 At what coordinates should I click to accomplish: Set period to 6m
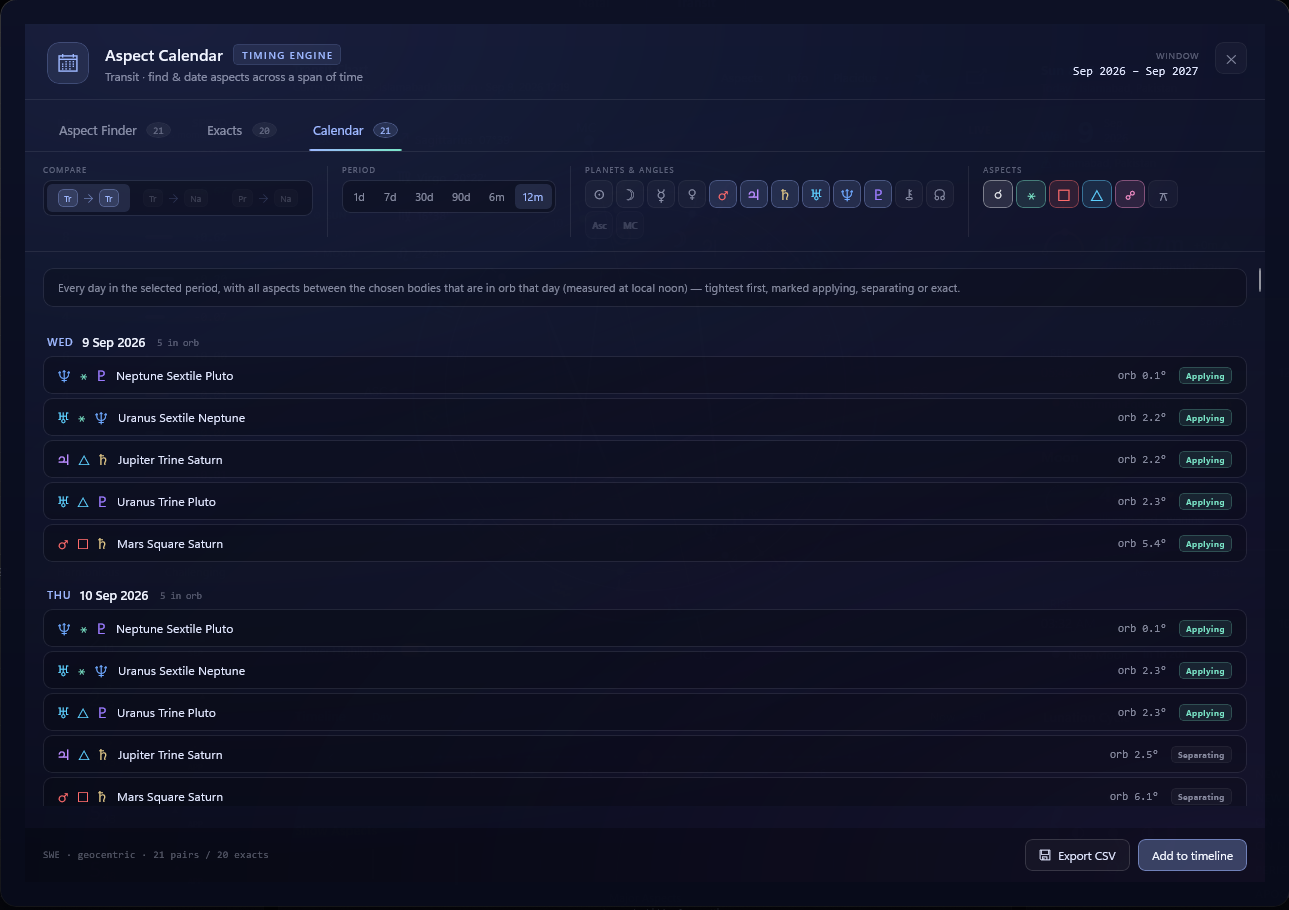pyautogui.click(x=497, y=197)
